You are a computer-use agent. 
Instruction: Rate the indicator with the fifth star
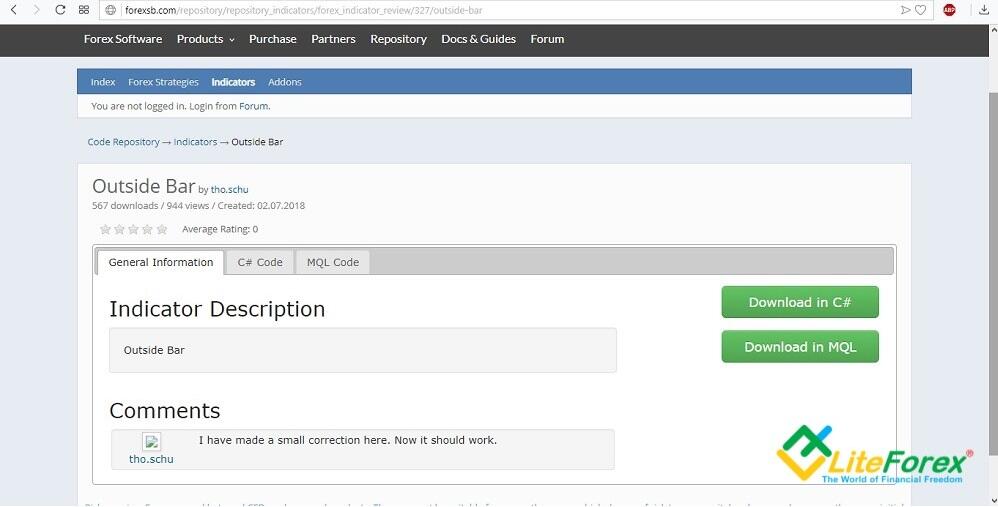point(162,229)
